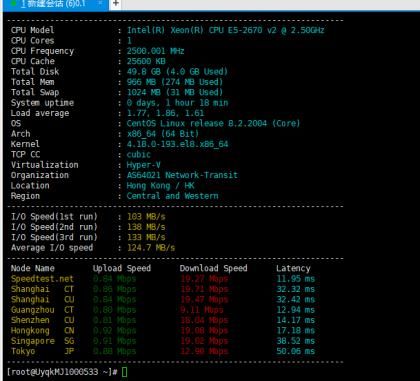The image size is (420, 381).
Task: Switch to the 新建会话 (6) session tab
Action: click(x=56, y=4)
